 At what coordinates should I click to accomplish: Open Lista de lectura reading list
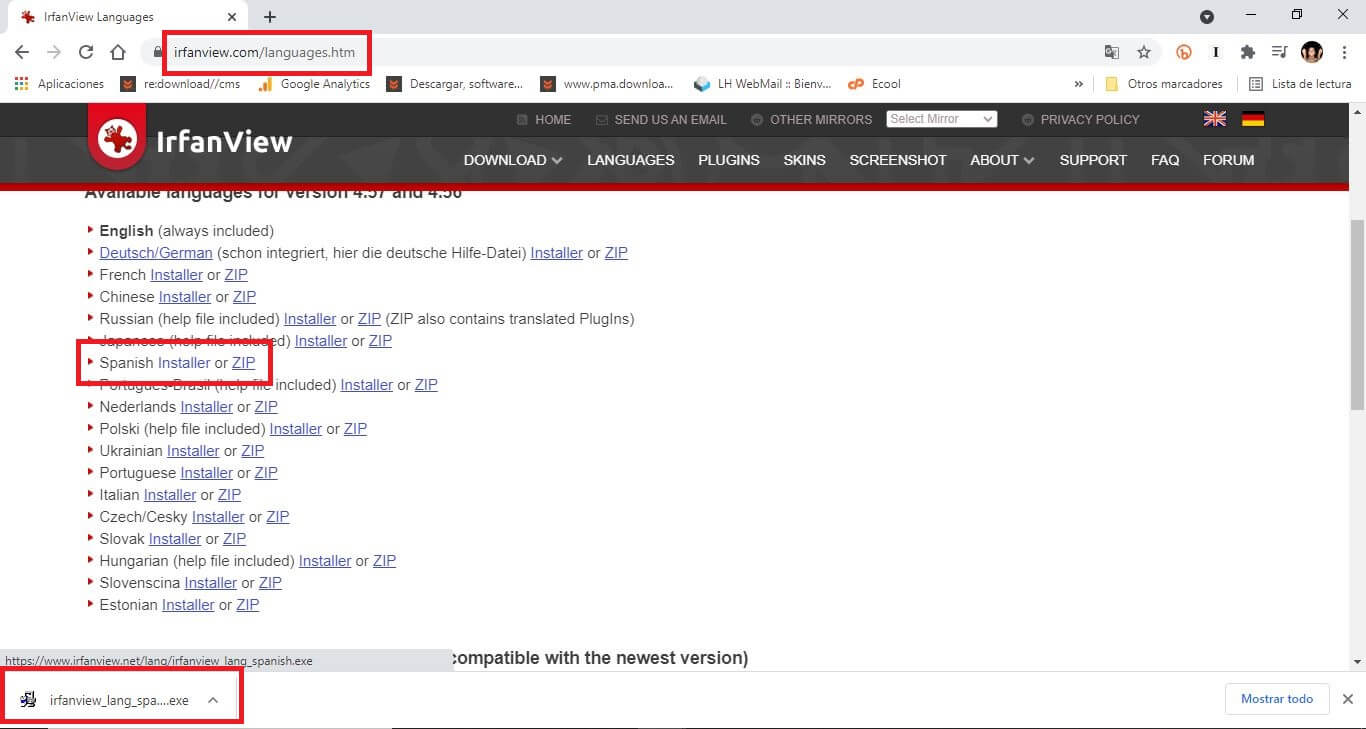tap(1301, 84)
